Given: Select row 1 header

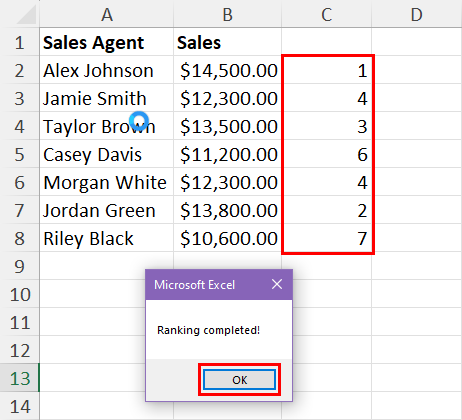Looking at the screenshot, I should 20,42.
